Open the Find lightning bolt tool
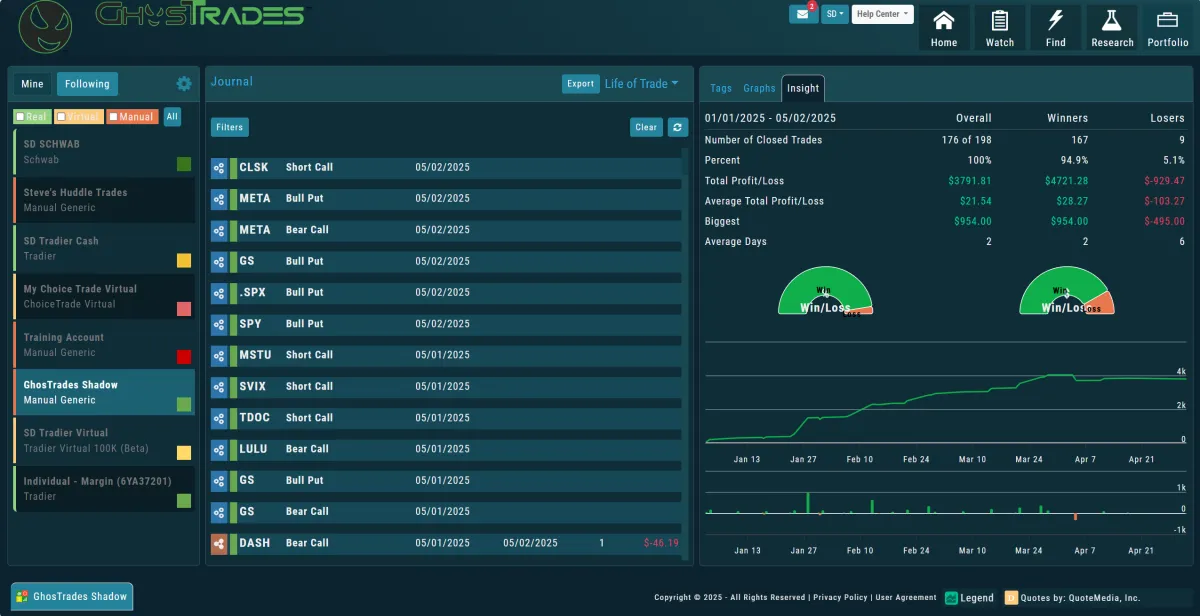The width and height of the screenshot is (1200, 616). (x=1056, y=27)
